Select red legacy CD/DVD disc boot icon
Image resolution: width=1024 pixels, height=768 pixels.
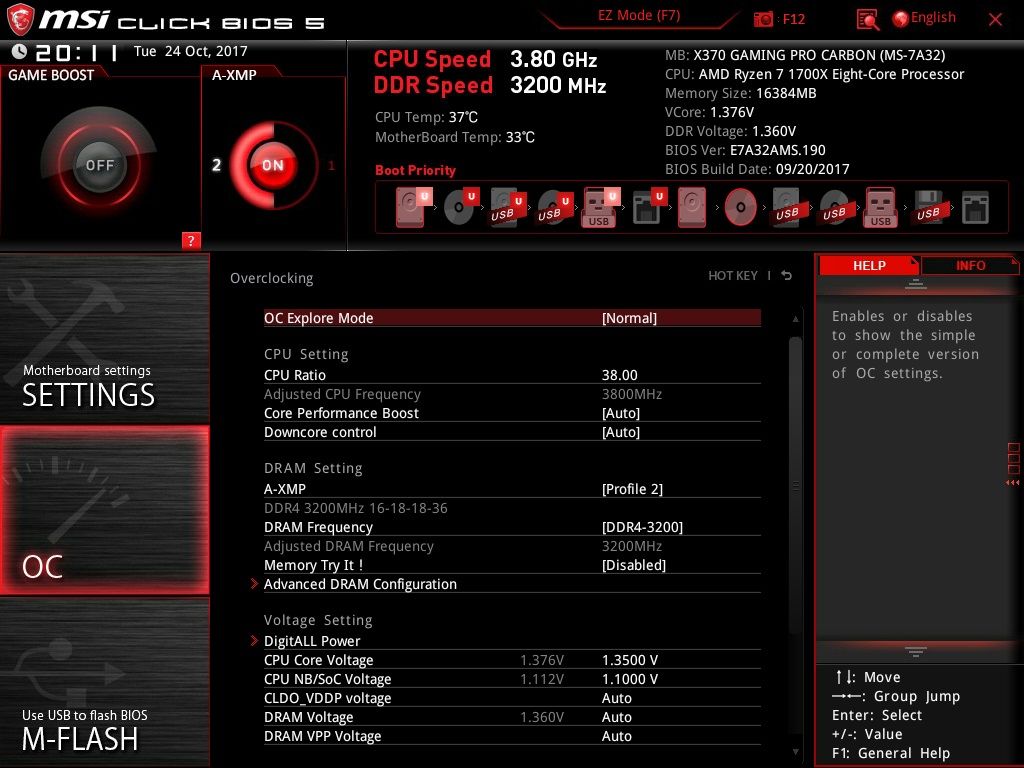740,207
